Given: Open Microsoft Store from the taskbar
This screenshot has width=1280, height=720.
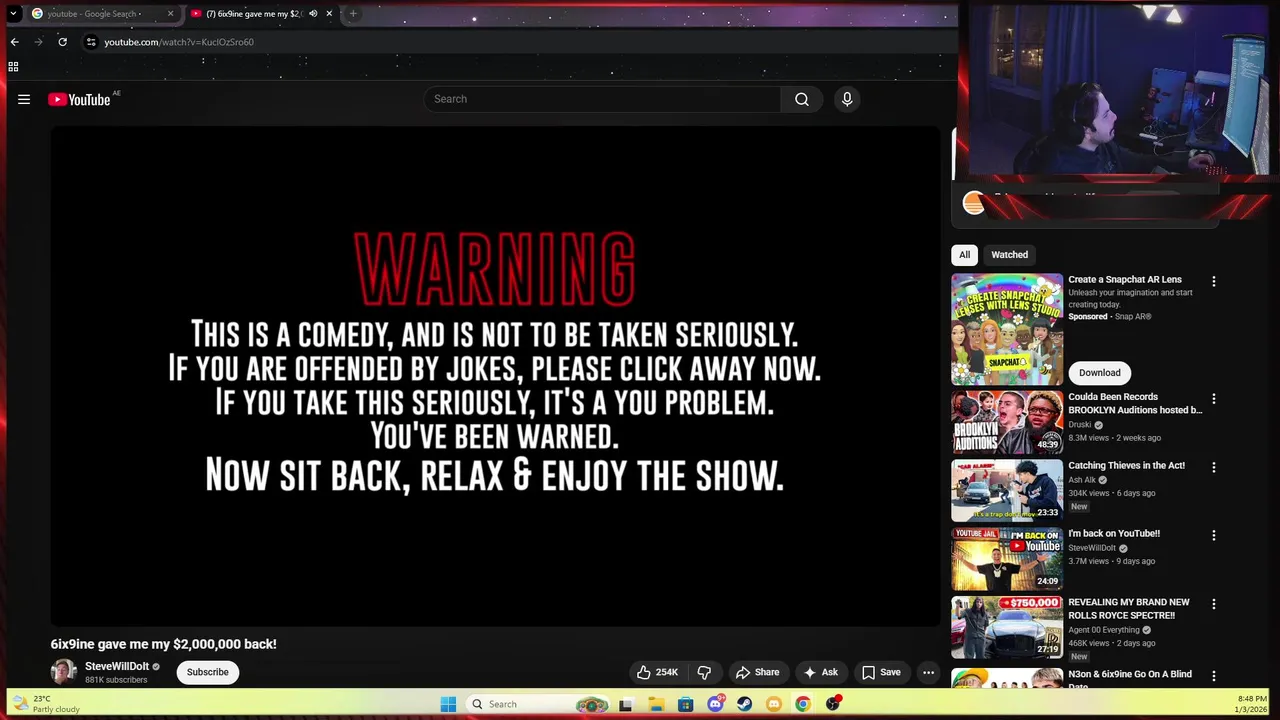Looking at the screenshot, I should coord(685,704).
